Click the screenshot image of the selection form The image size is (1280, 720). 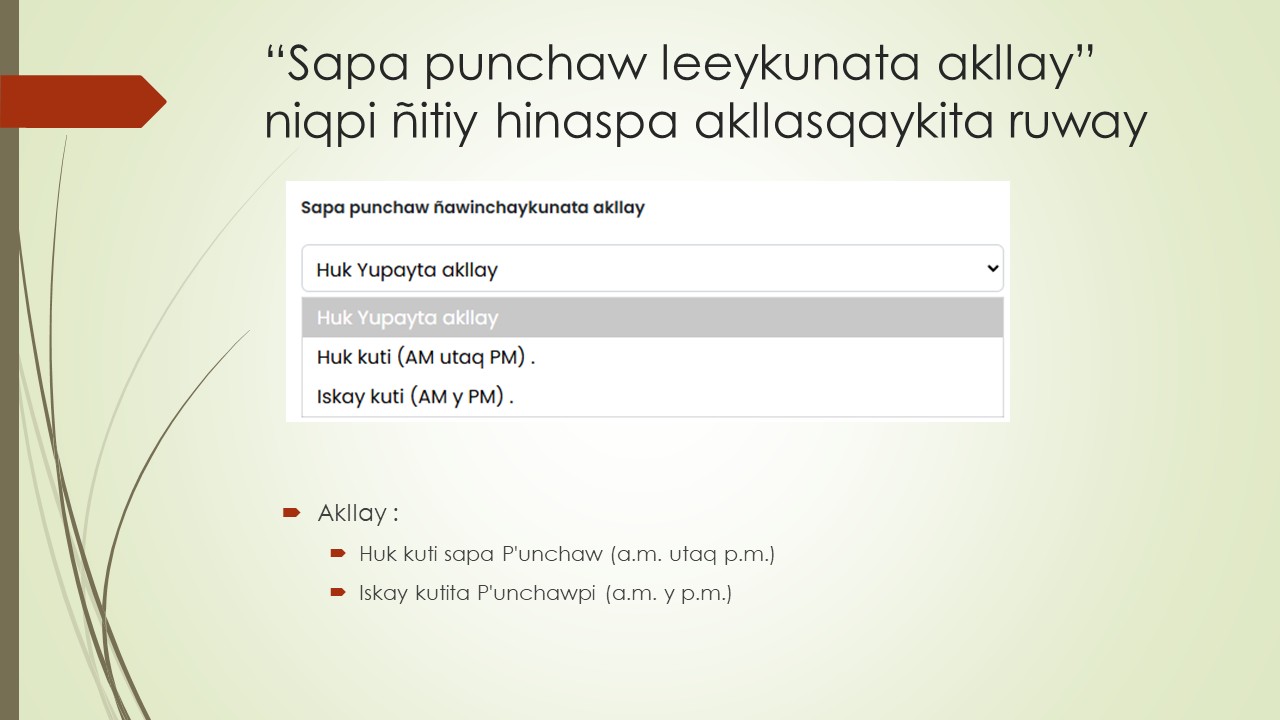647,300
